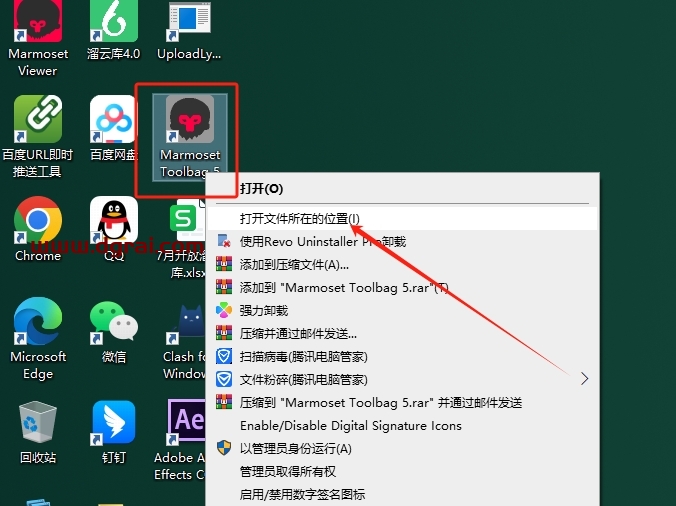Select 添加到压缩文件(A)... entry
The width and height of the screenshot is (676, 506).
coord(403,265)
